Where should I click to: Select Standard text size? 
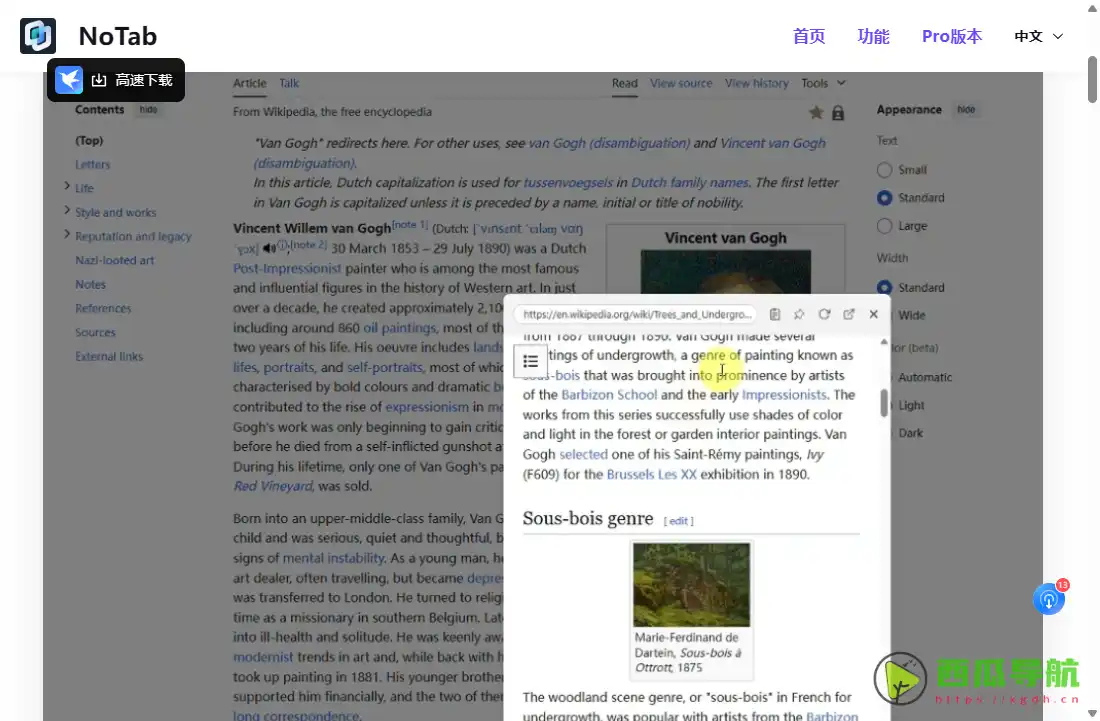885,198
